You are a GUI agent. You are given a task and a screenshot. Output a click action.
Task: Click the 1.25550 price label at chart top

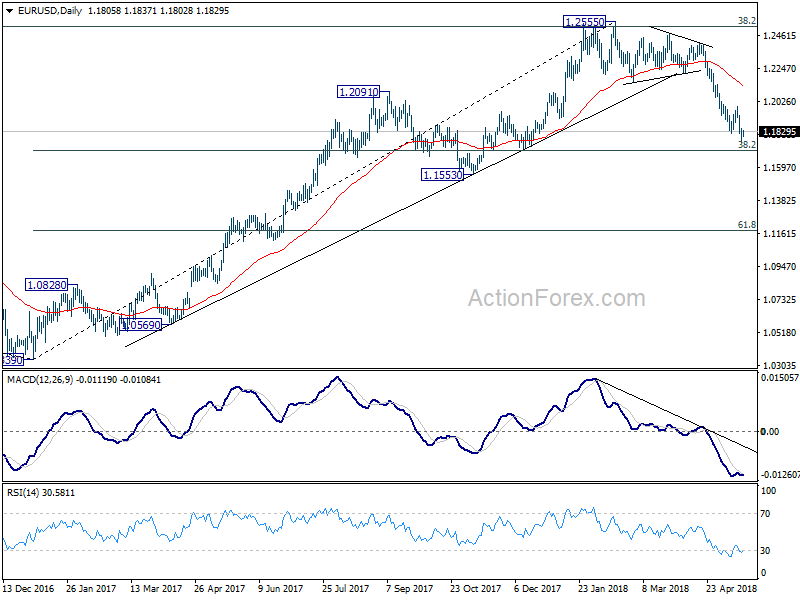tap(585, 21)
